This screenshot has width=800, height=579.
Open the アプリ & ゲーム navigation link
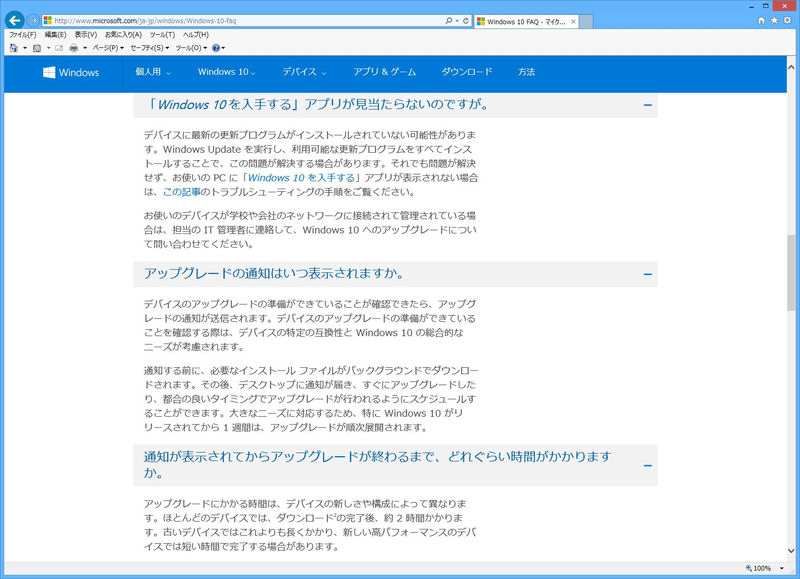point(385,72)
